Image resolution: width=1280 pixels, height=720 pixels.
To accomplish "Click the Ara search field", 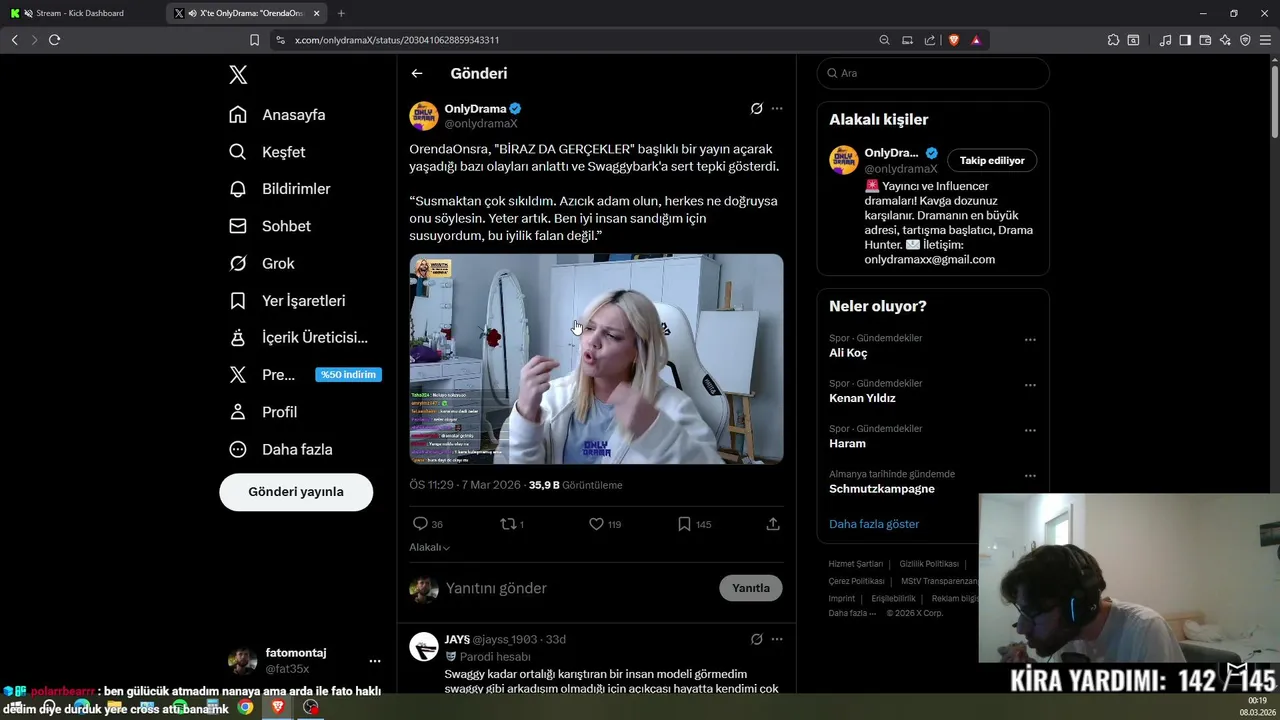I will [x=933, y=73].
